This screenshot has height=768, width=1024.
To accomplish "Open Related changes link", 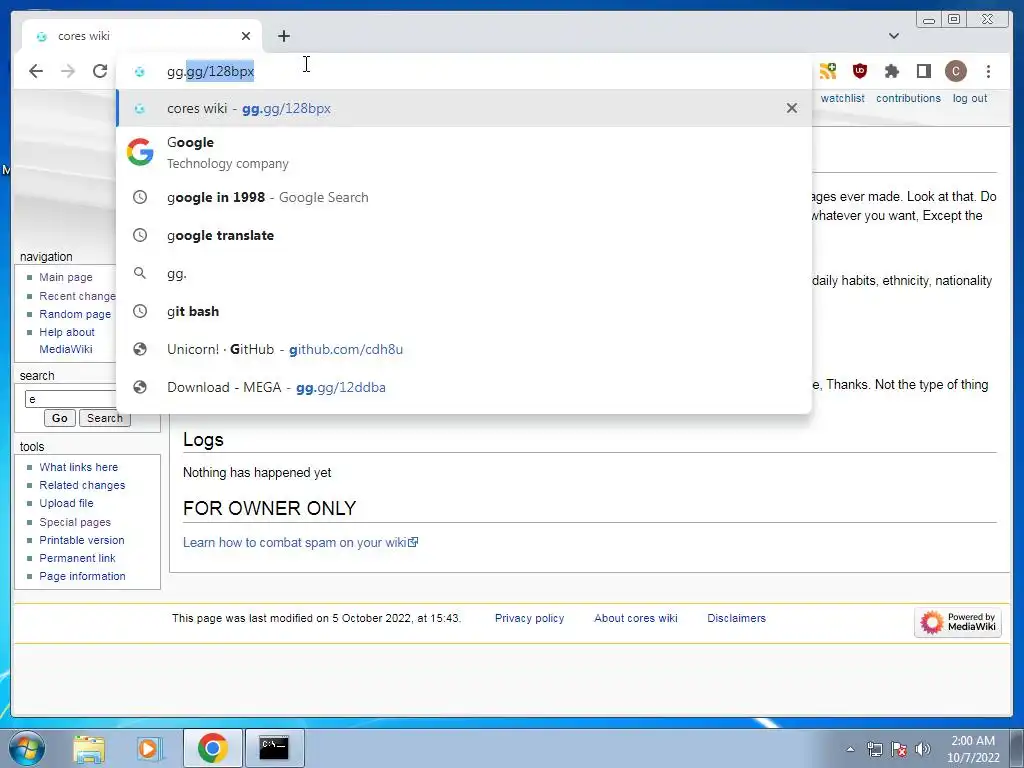I will pos(82,485).
